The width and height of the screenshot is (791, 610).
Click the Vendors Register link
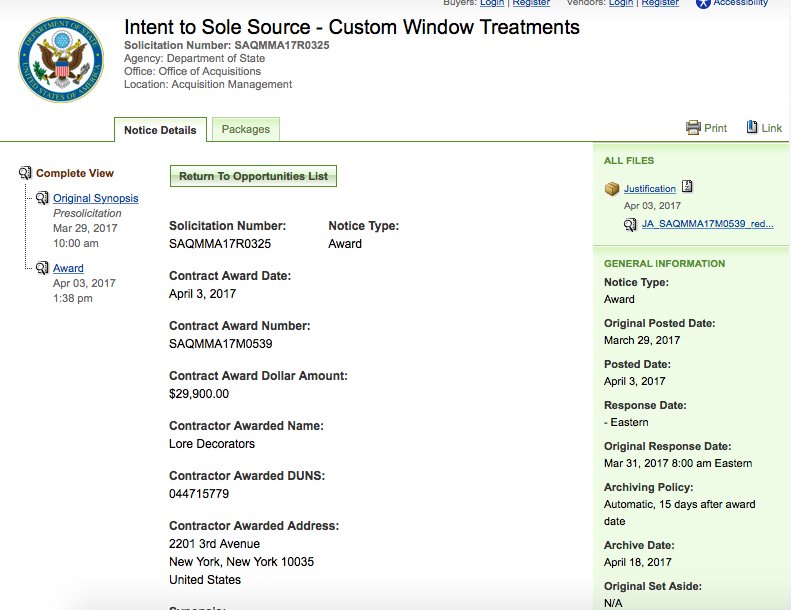[x=660, y=3]
